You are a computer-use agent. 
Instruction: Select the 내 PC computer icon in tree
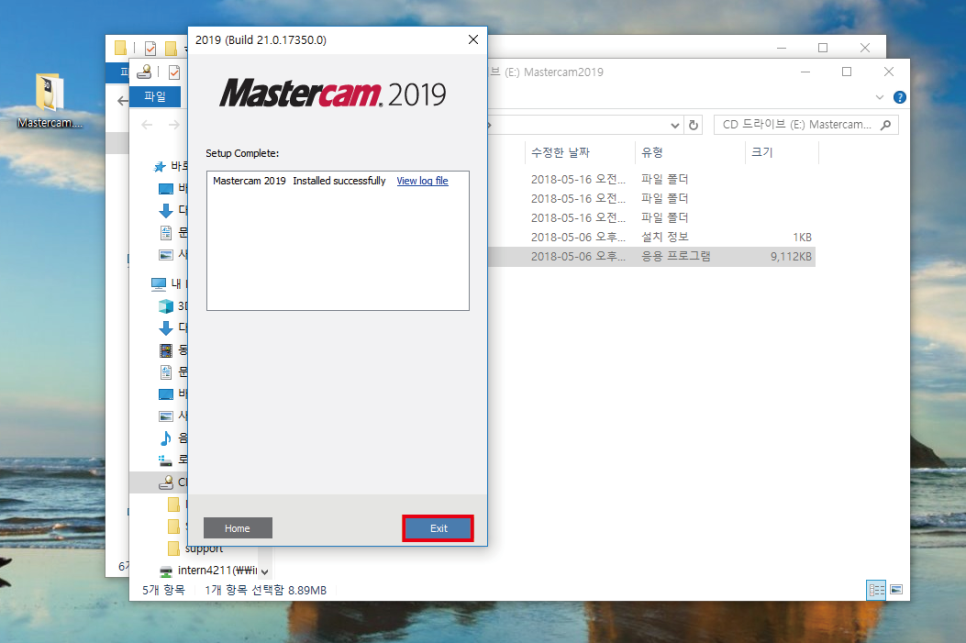(158, 284)
